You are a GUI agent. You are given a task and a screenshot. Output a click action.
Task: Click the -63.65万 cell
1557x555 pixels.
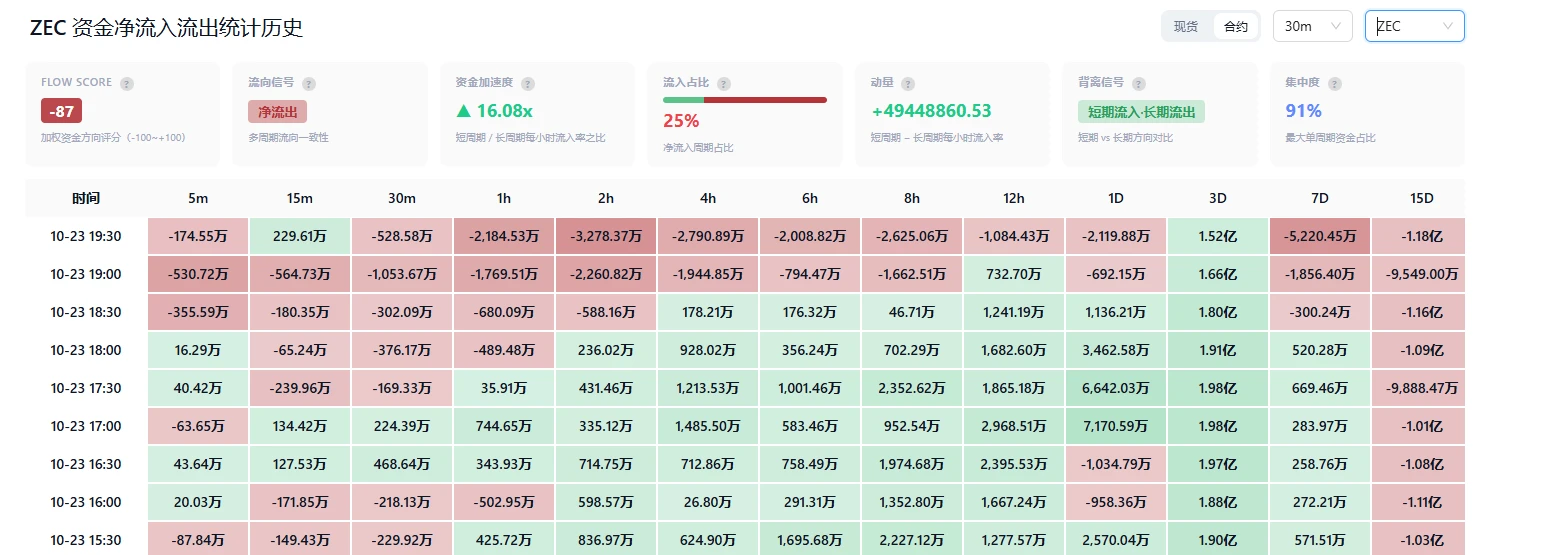pyautogui.click(x=198, y=426)
